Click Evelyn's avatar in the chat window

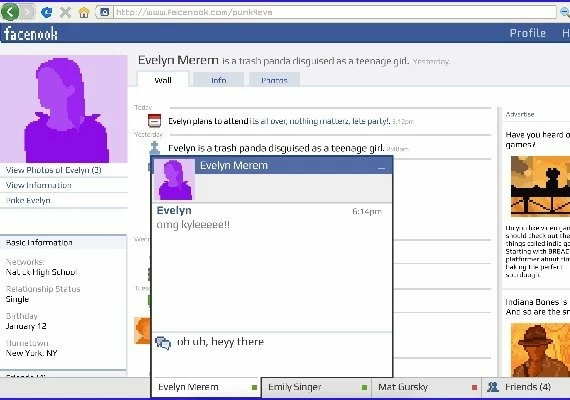tap(175, 179)
